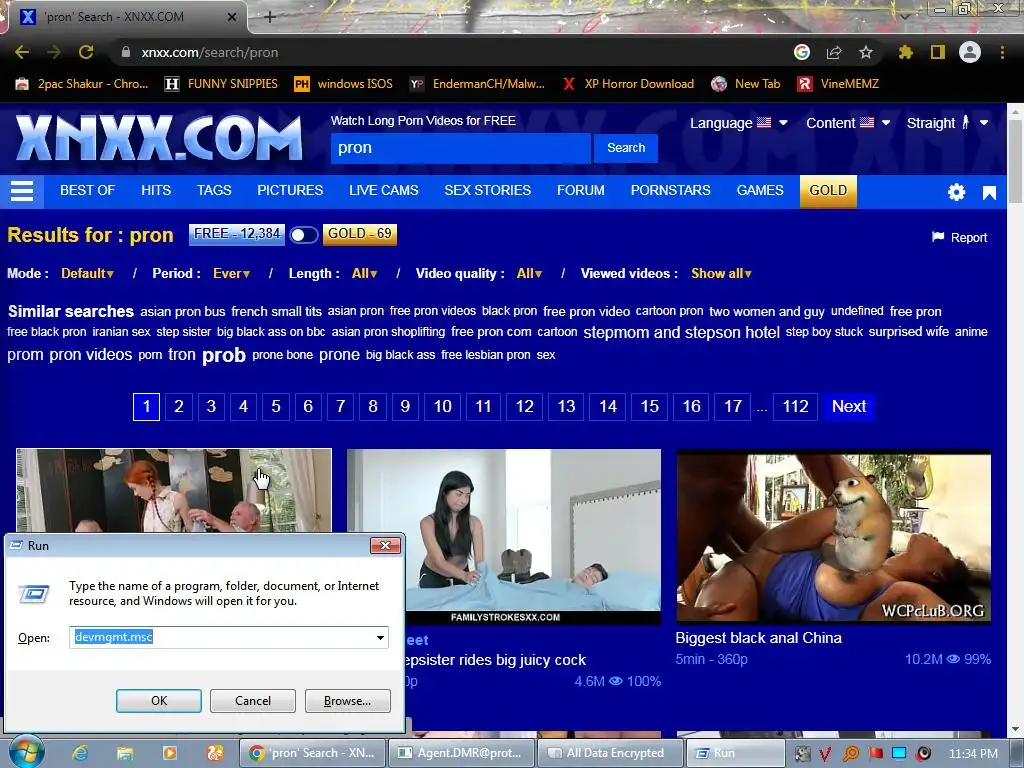Open the XP Horror Download bookmark
The height and width of the screenshot is (768, 1024).
tap(628, 84)
